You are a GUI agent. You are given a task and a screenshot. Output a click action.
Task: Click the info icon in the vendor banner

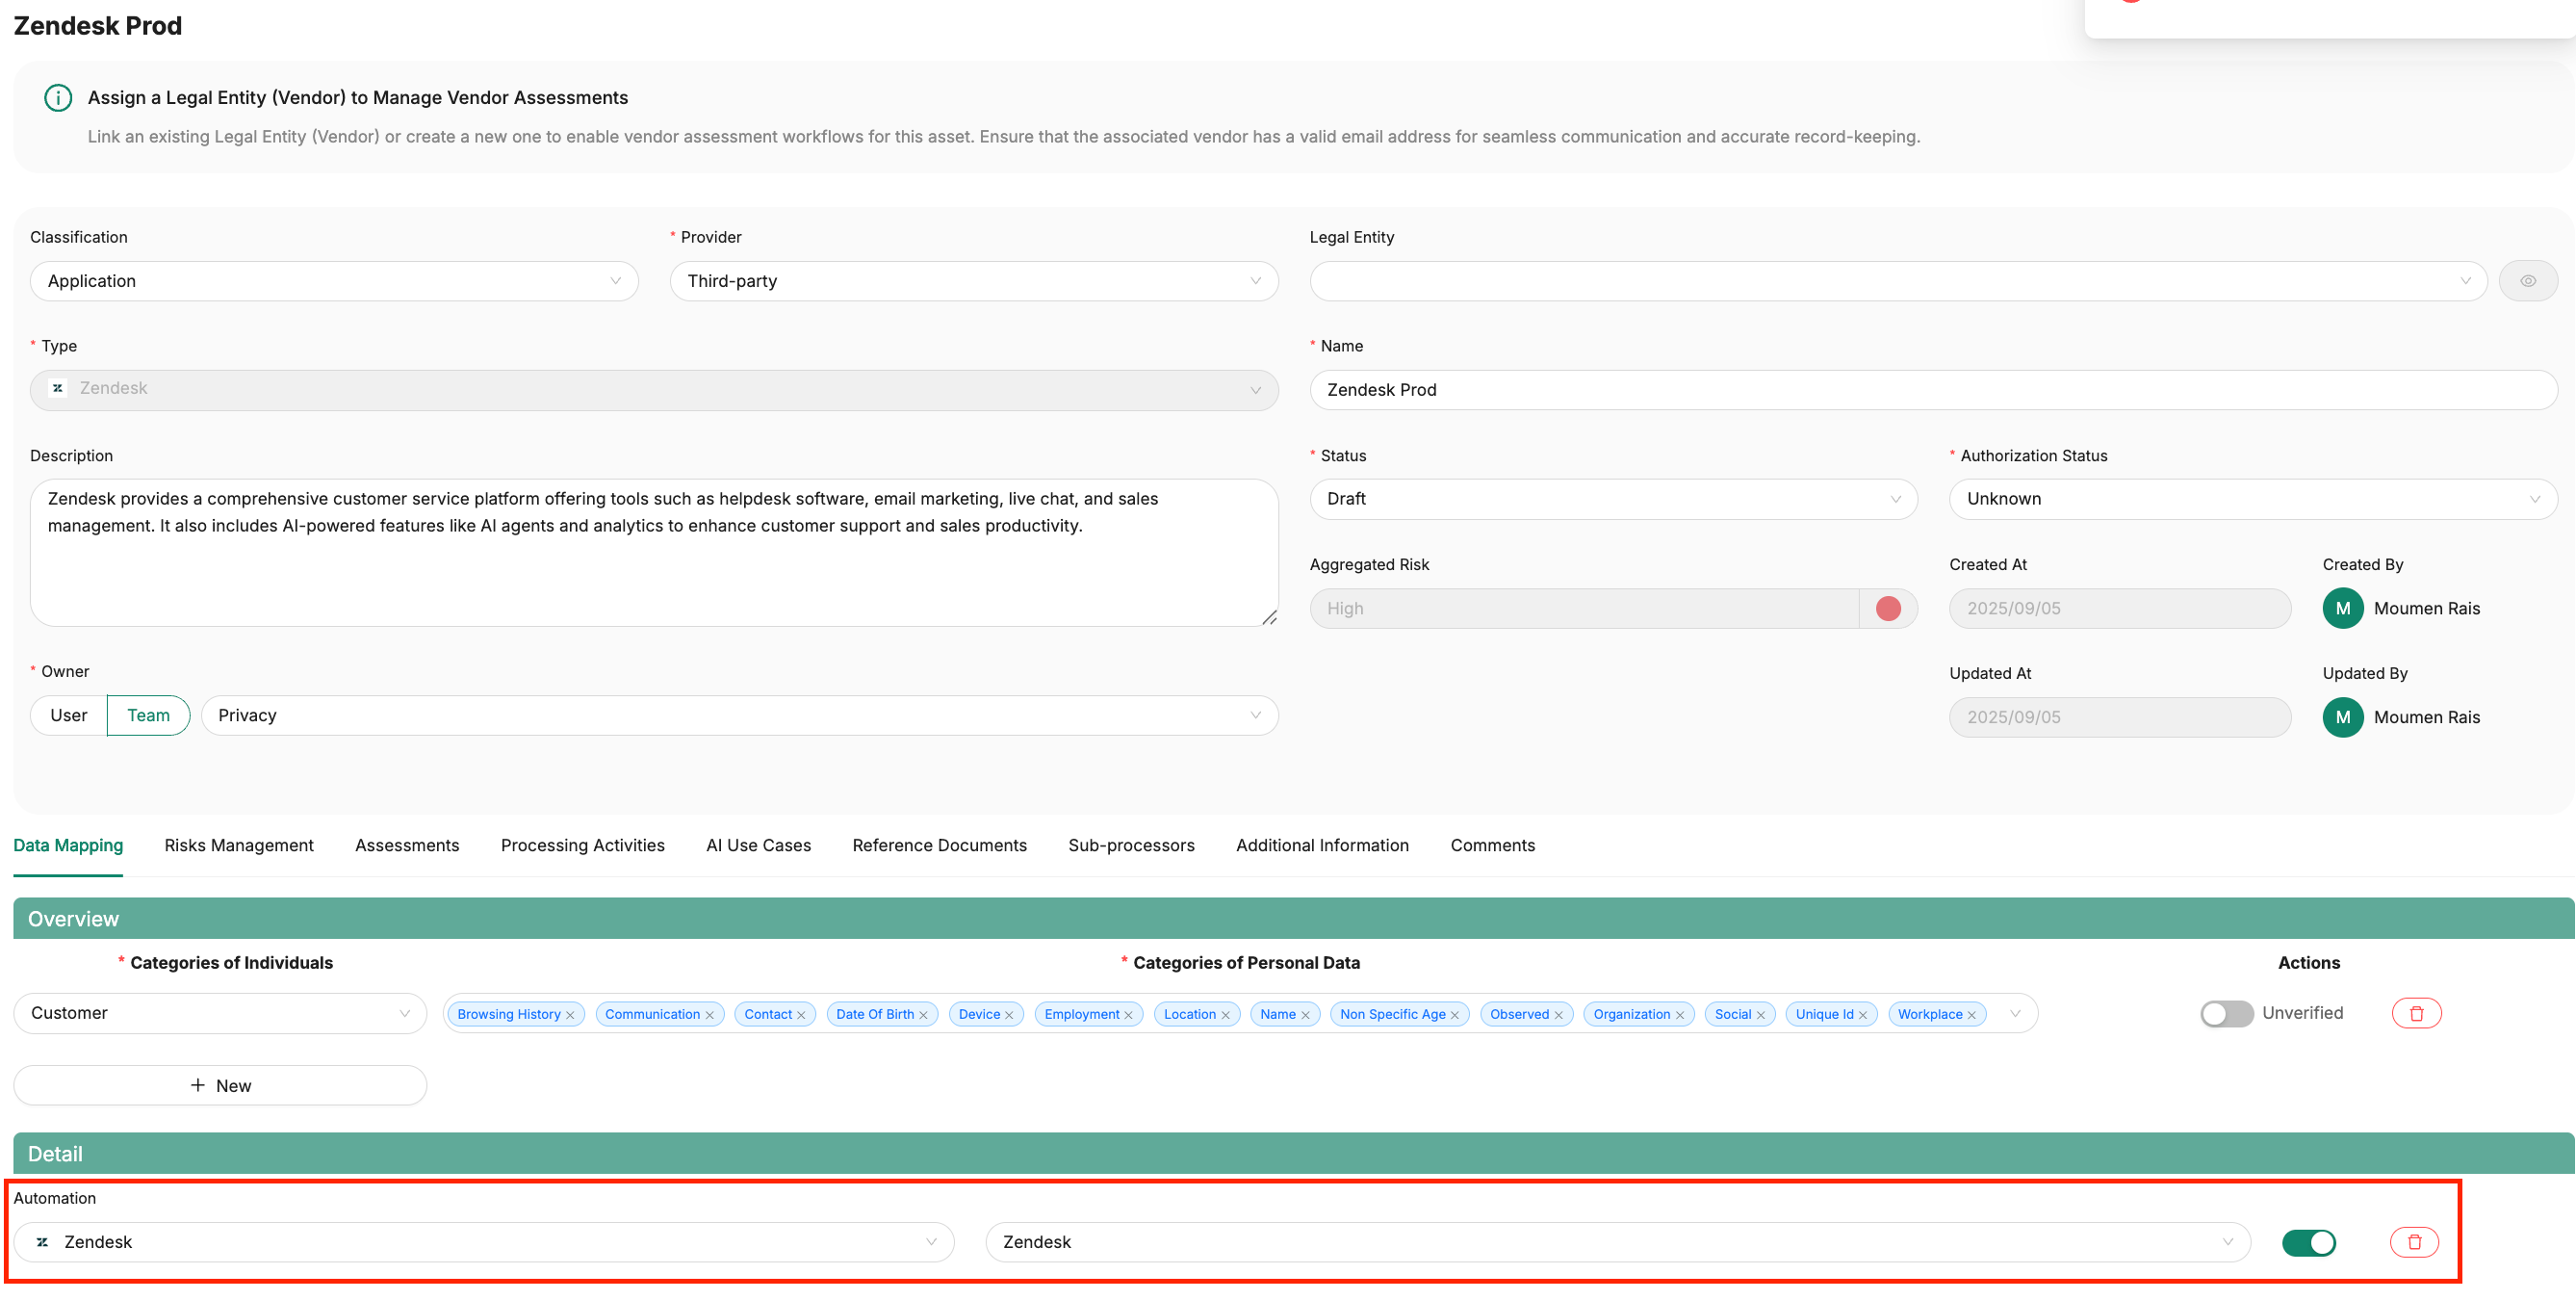[58, 98]
